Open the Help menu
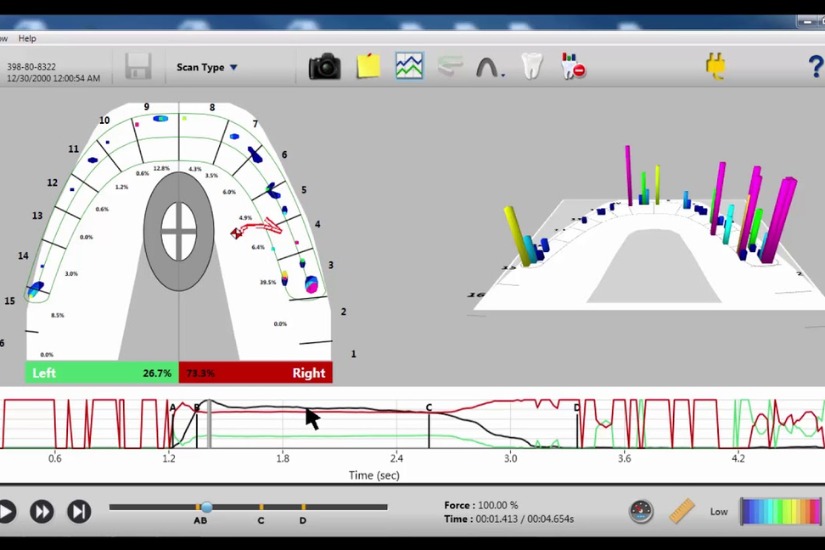The height and width of the screenshot is (550, 825). pyautogui.click(x=27, y=38)
